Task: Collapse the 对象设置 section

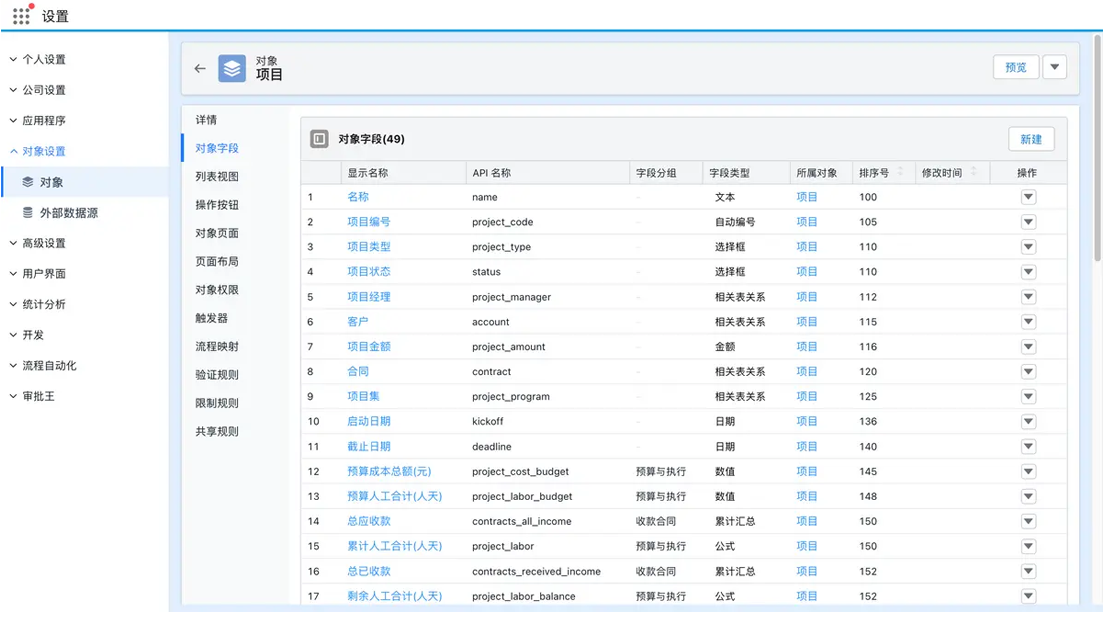Action: [x=44, y=152]
